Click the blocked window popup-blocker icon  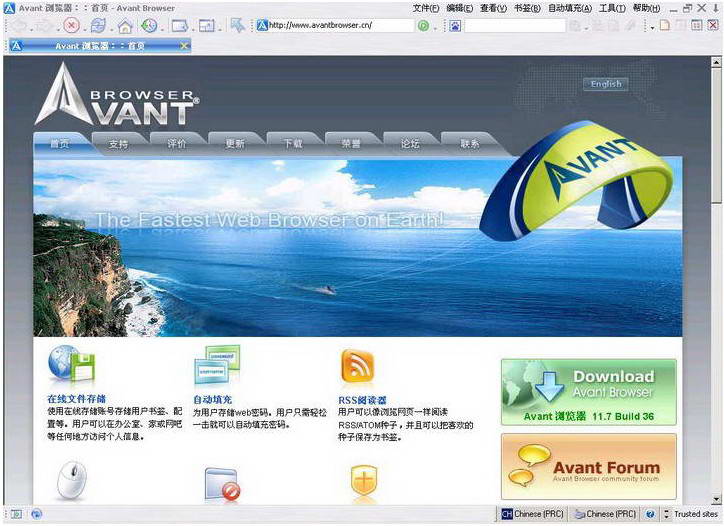[222, 484]
